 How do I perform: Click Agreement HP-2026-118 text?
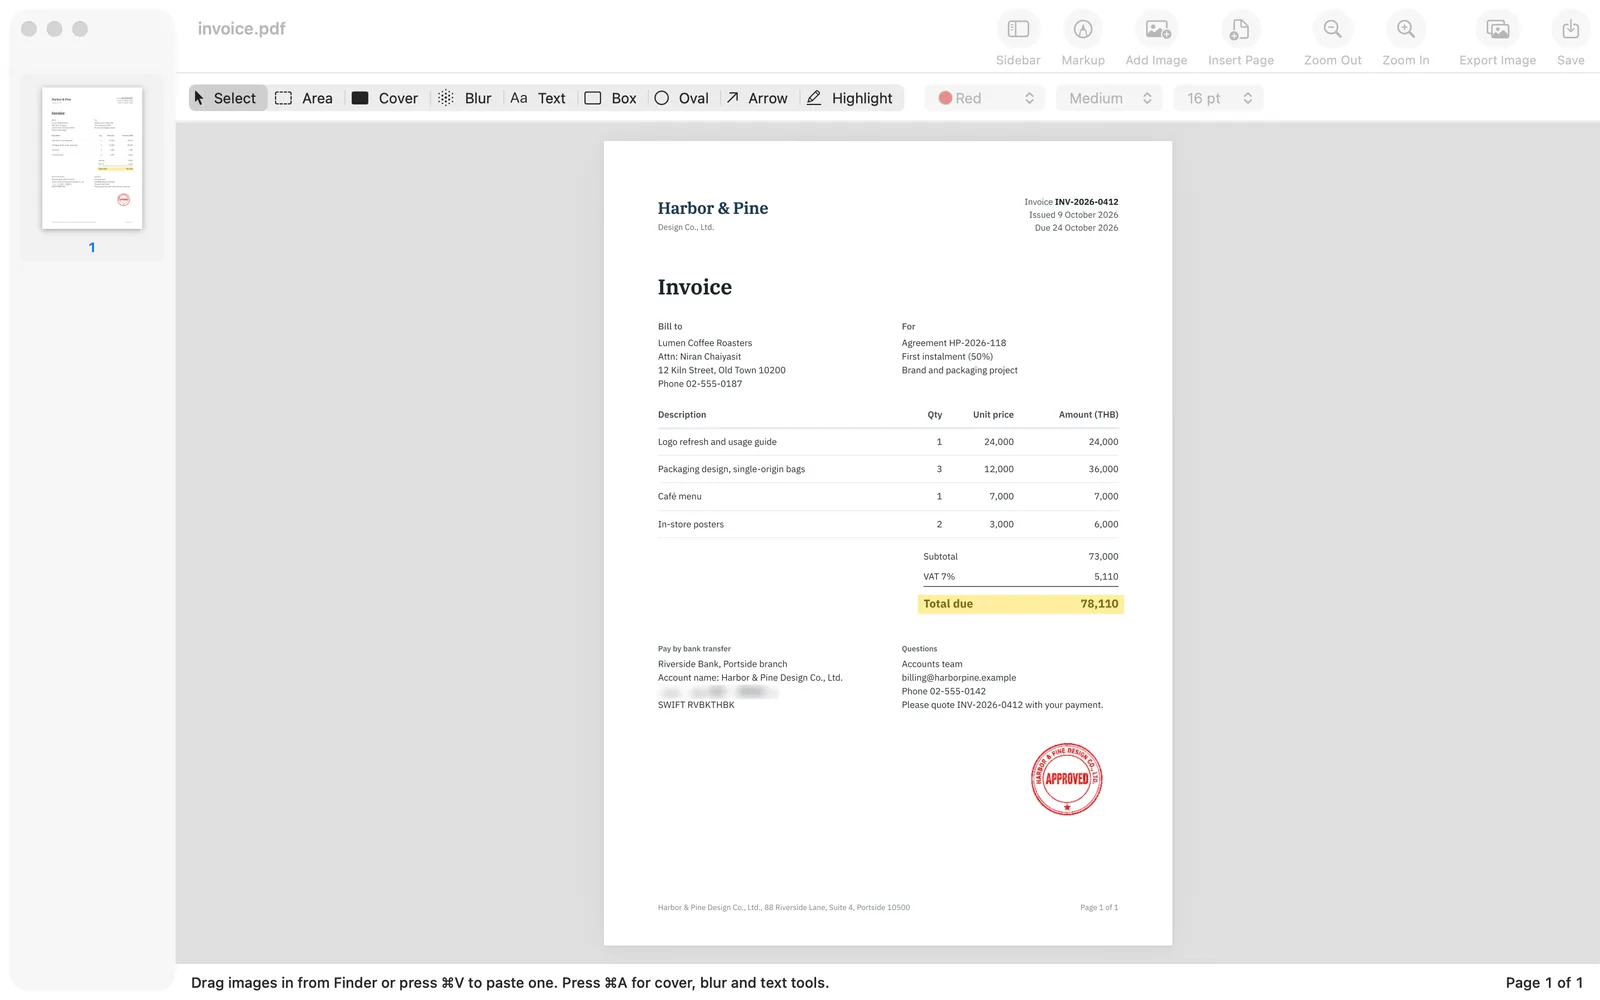tap(954, 343)
